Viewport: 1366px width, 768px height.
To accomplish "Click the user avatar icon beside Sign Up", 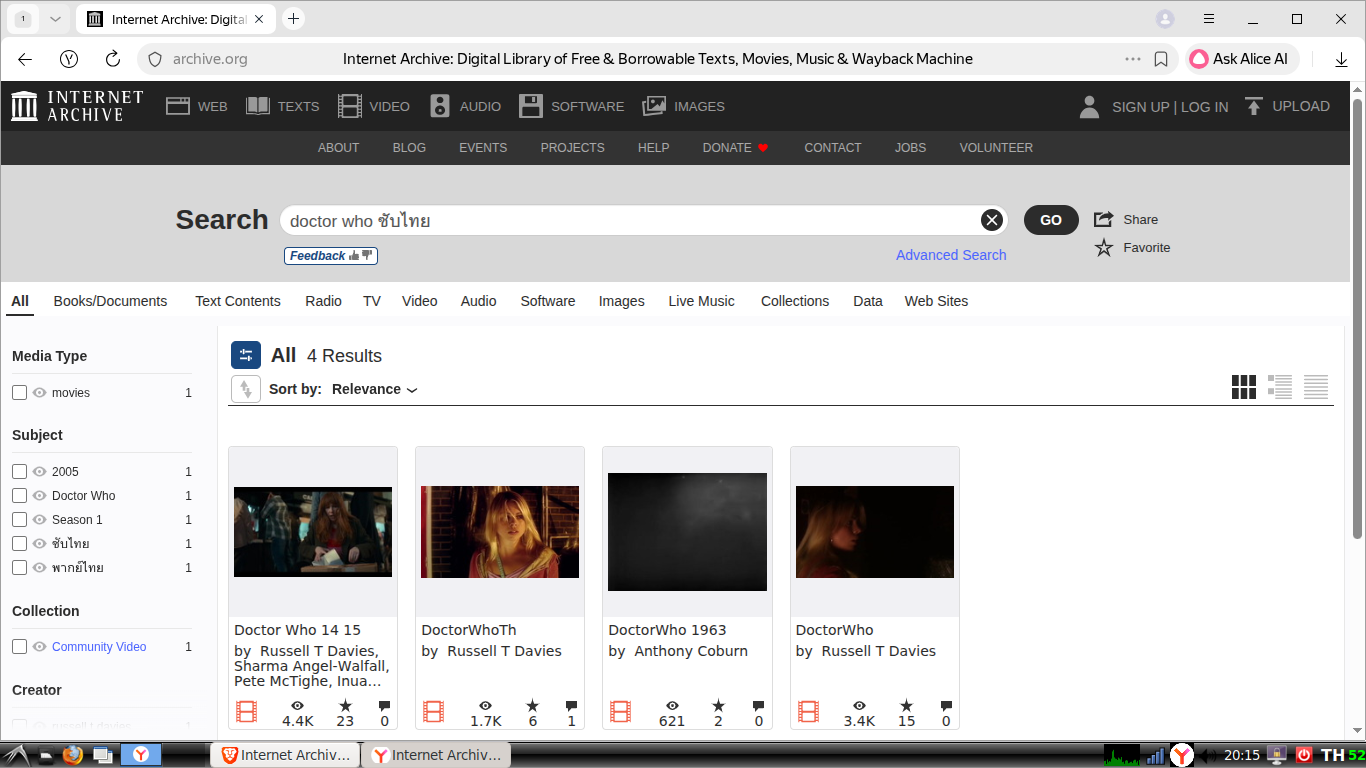I will click(x=1090, y=107).
